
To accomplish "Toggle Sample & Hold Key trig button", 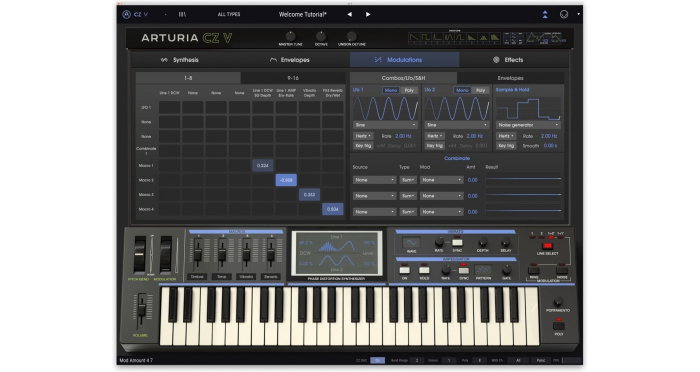I will tap(506, 146).
